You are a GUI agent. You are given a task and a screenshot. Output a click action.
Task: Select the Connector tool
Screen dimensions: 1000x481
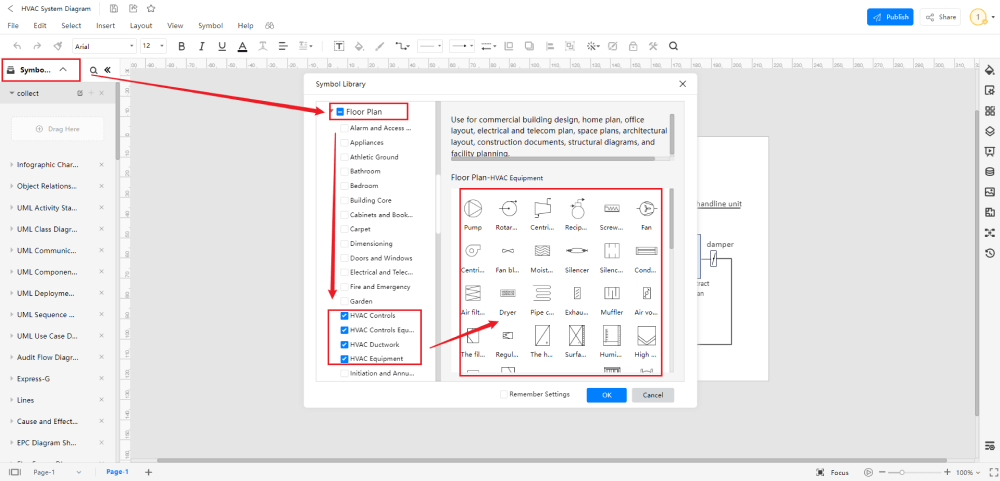401,46
